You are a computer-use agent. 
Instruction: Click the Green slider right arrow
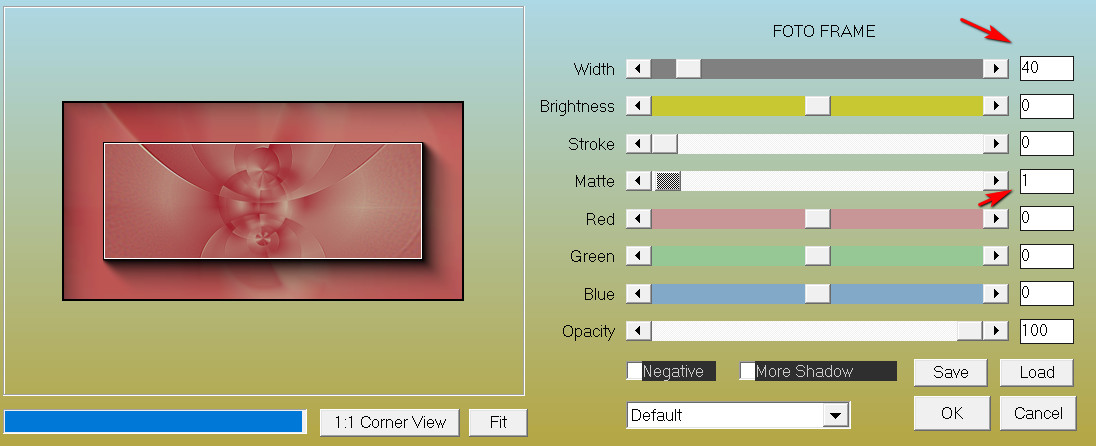(995, 257)
